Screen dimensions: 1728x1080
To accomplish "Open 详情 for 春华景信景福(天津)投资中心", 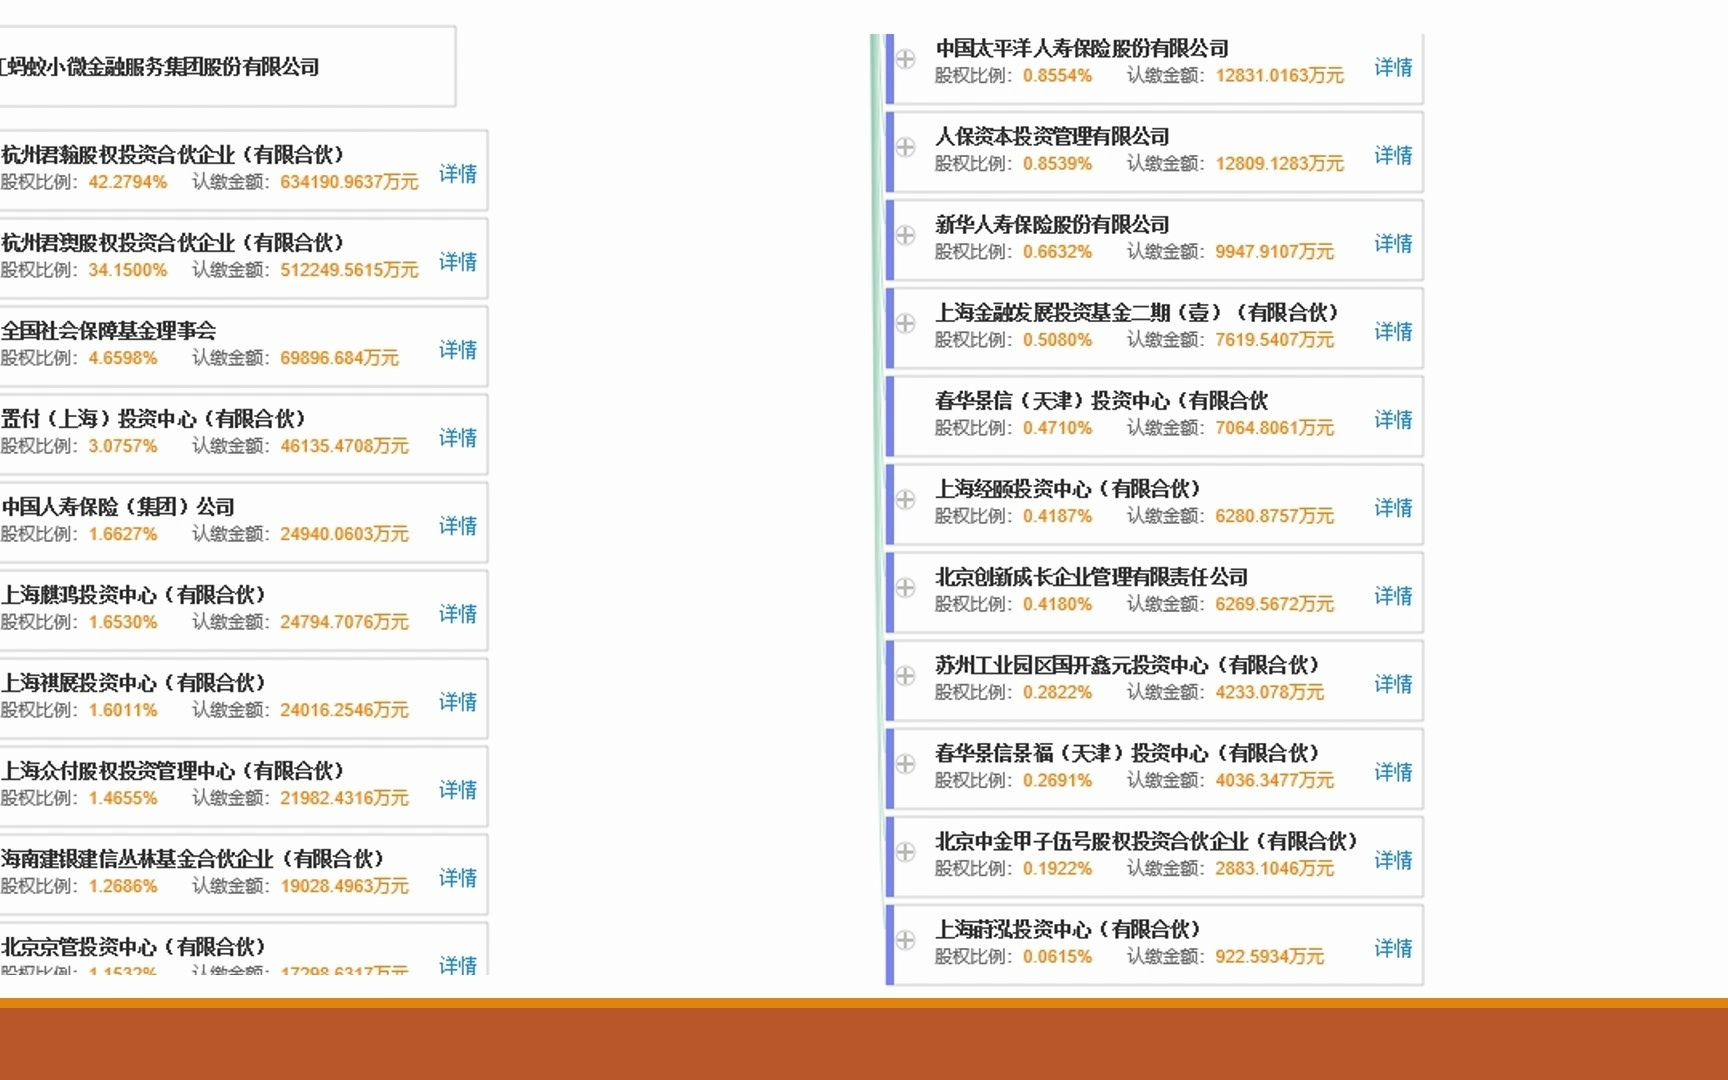I will click(1393, 771).
